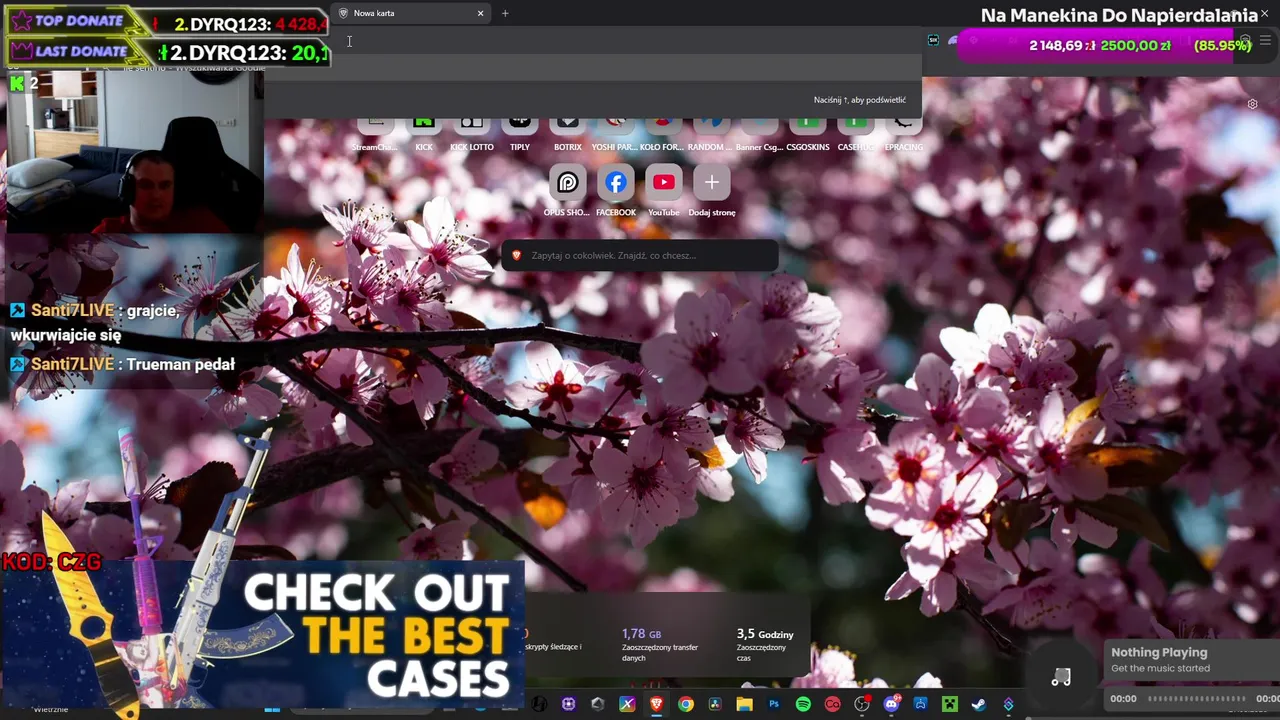The width and height of the screenshot is (1280, 720).
Task: Launch Minecraft from the taskbar
Action: [950, 704]
